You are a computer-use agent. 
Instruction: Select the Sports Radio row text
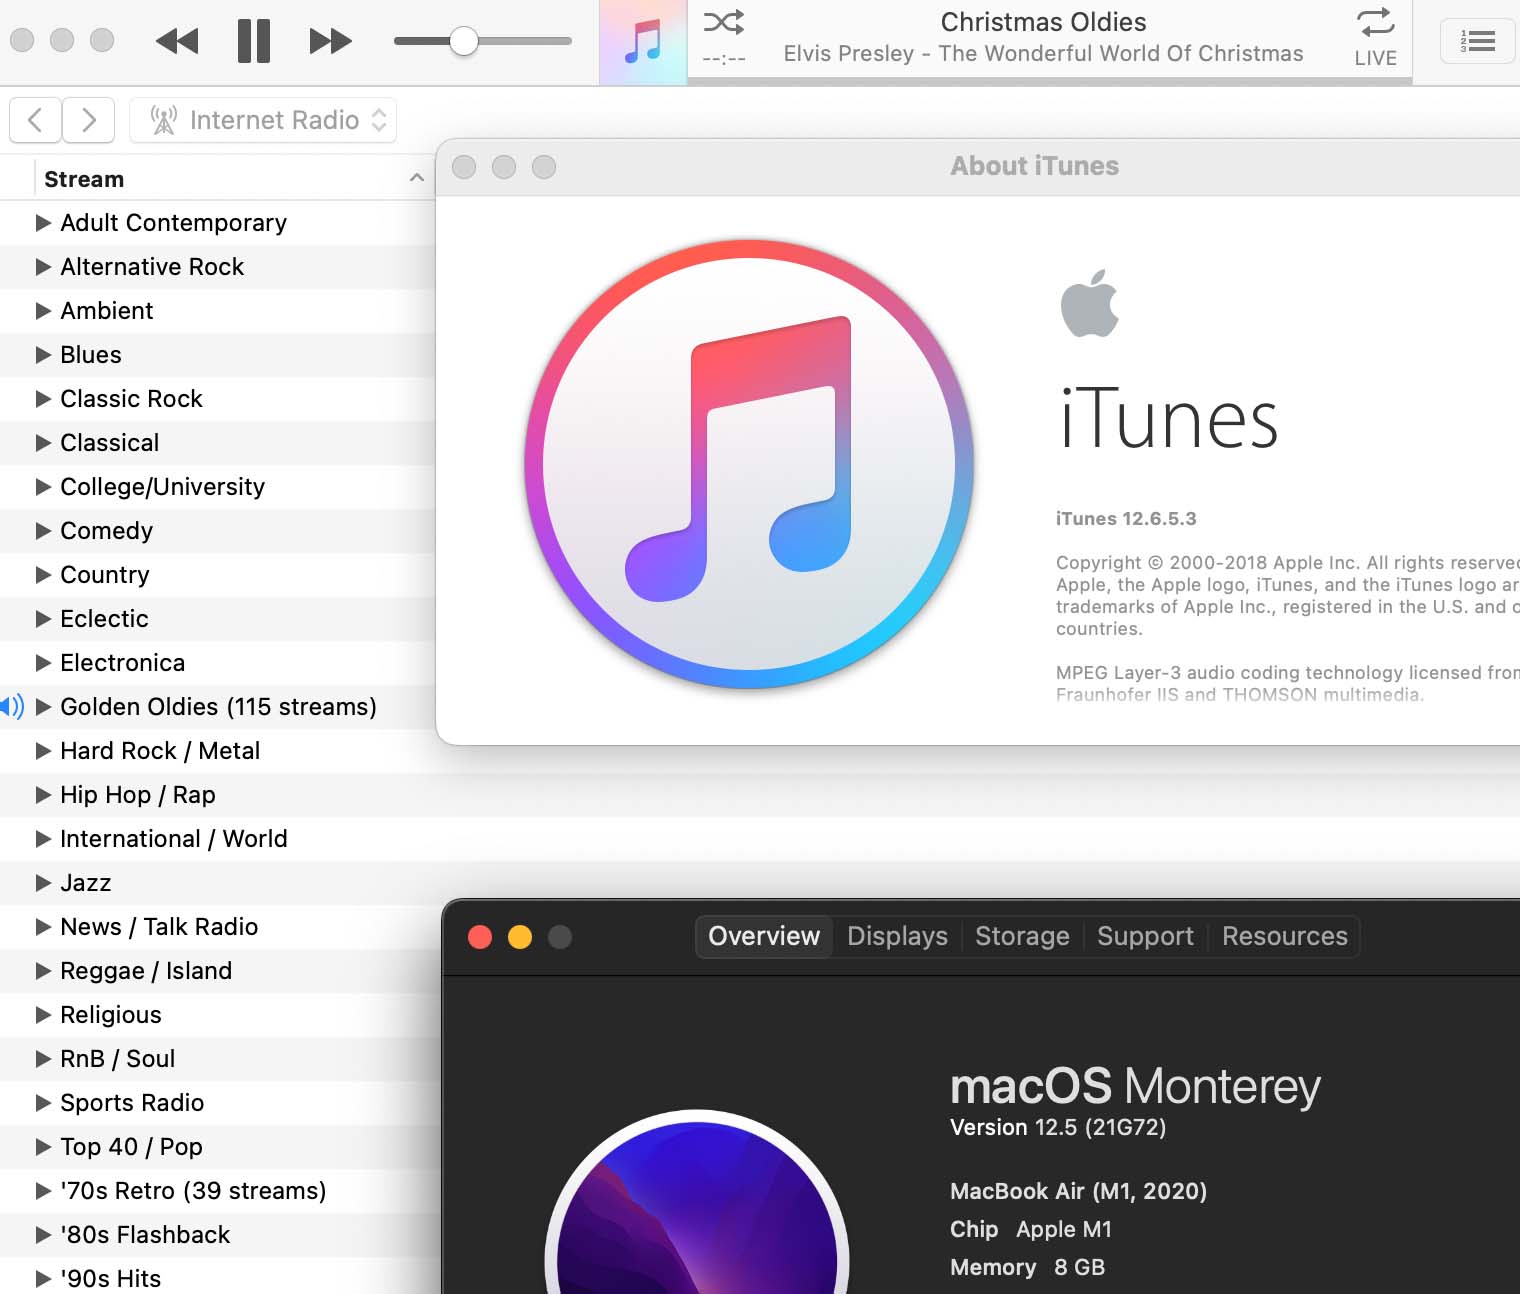[132, 1103]
